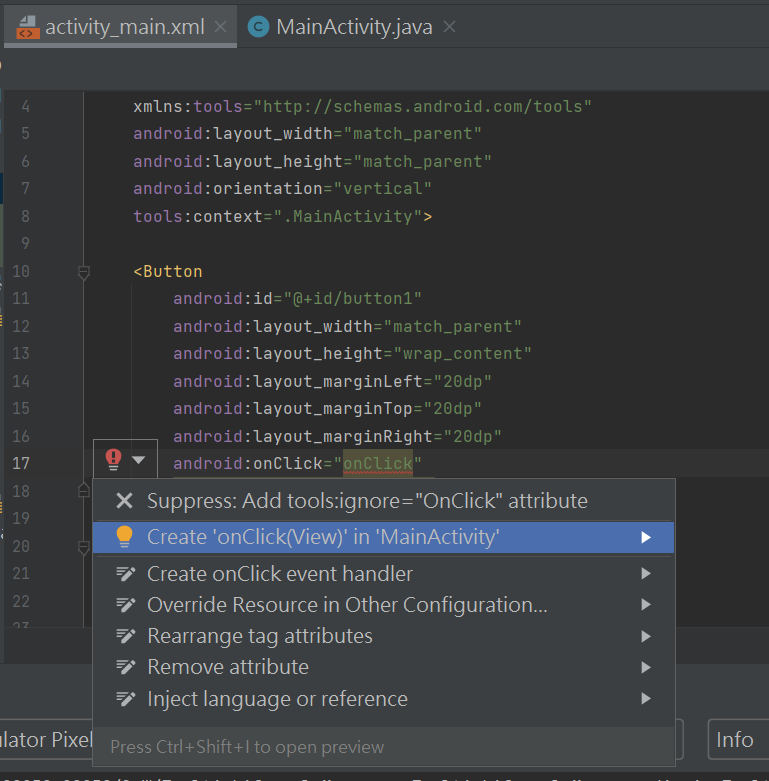The height and width of the screenshot is (781, 769).
Task: Open the MainActivity.java tab
Action: (x=354, y=27)
